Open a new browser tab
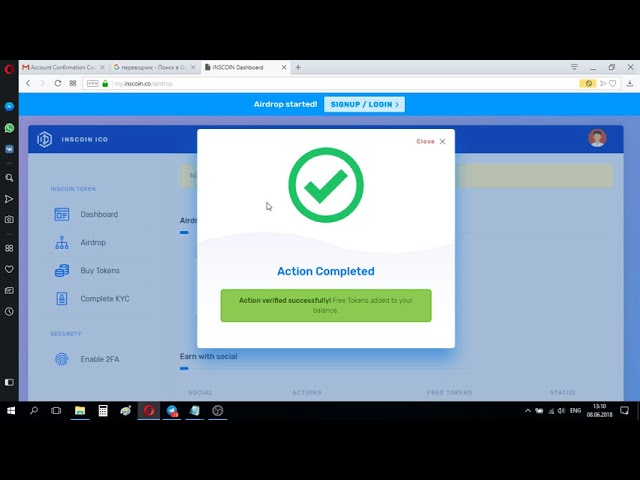This screenshot has width=640, height=480. pyautogui.click(x=298, y=67)
